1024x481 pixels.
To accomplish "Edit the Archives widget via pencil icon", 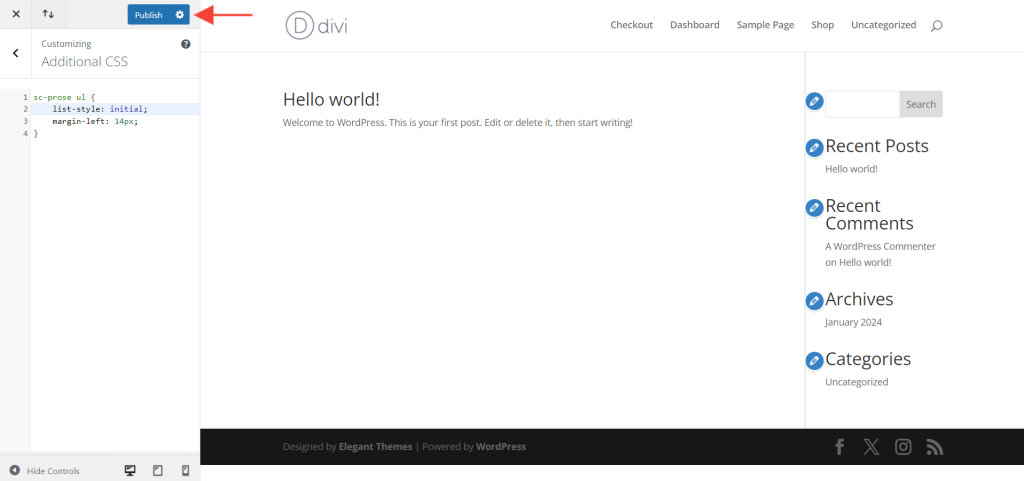I will pyautogui.click(x=814, y=300).
